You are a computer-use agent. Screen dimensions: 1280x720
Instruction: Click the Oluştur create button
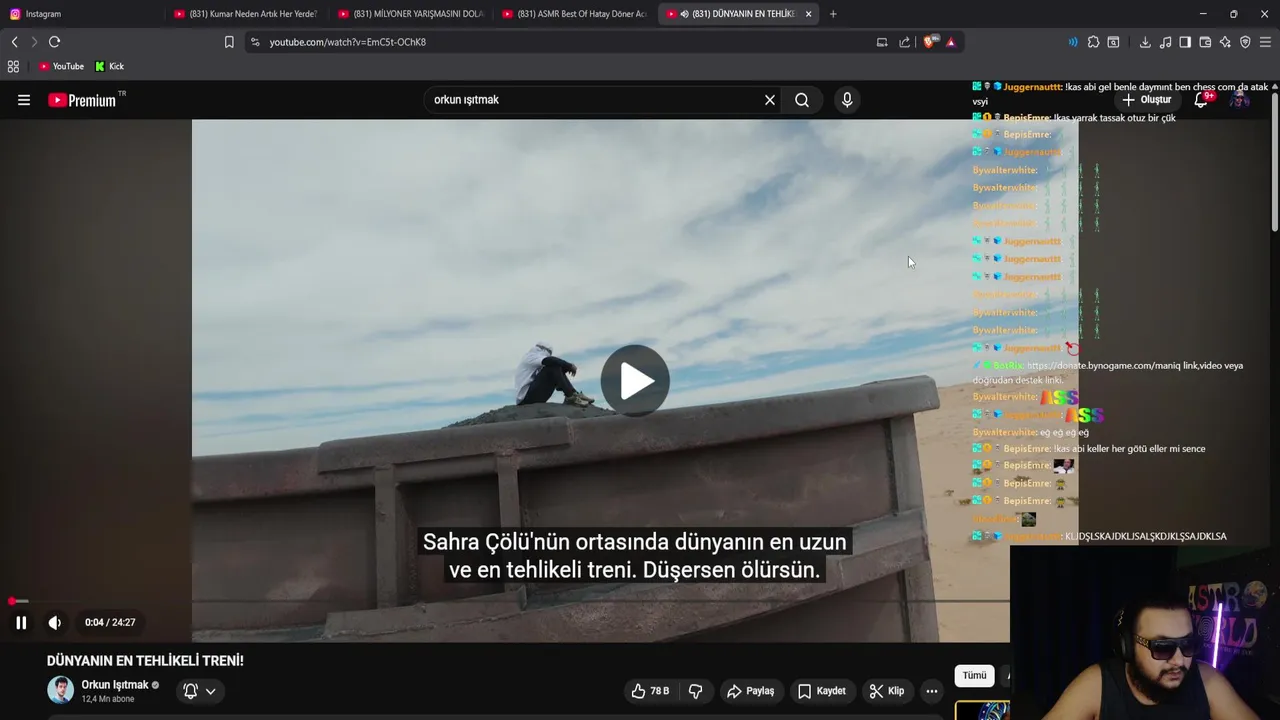[1146, 100]
